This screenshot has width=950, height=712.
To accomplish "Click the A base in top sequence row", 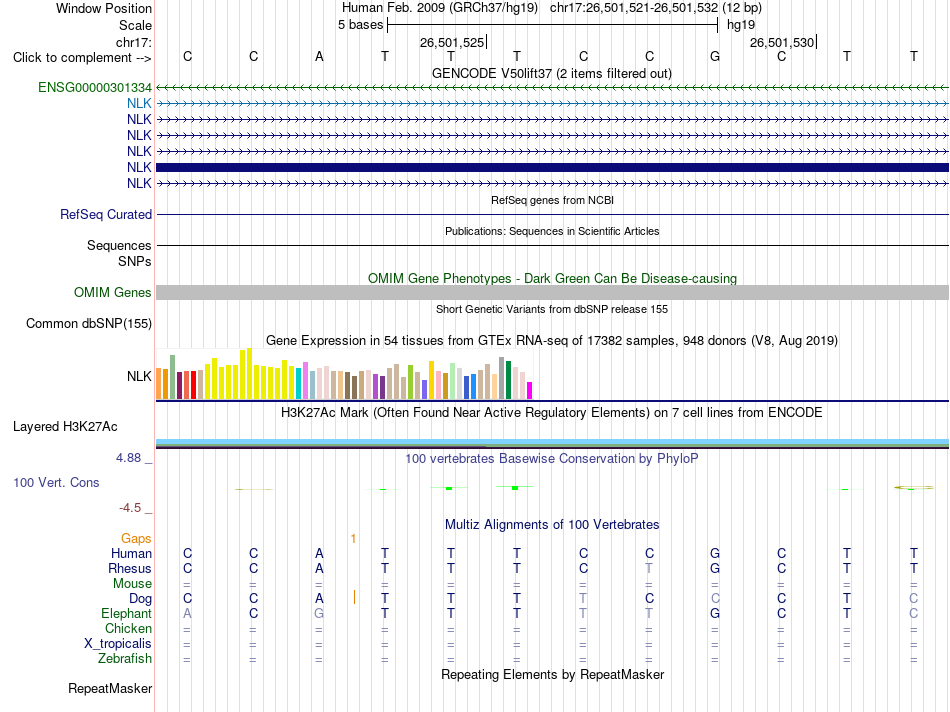I will coord(319,56).
